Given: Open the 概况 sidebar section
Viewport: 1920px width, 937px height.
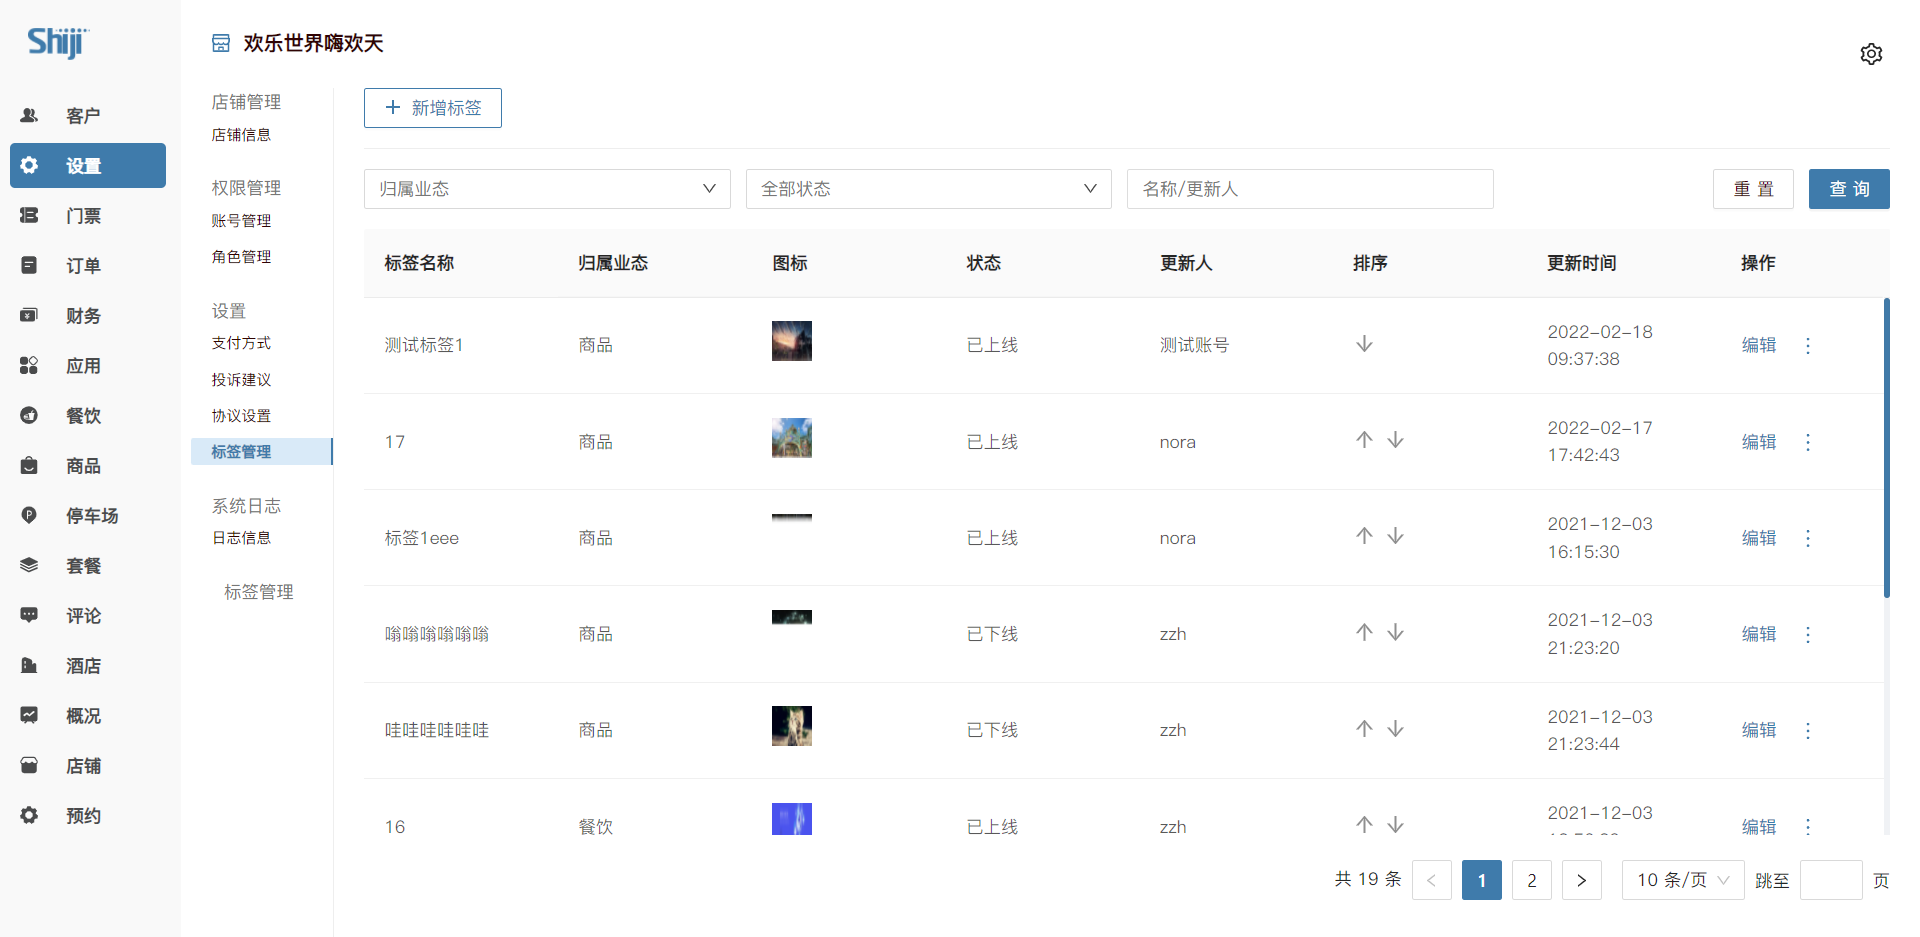Looking at the screenshot, I should point(88,716).
